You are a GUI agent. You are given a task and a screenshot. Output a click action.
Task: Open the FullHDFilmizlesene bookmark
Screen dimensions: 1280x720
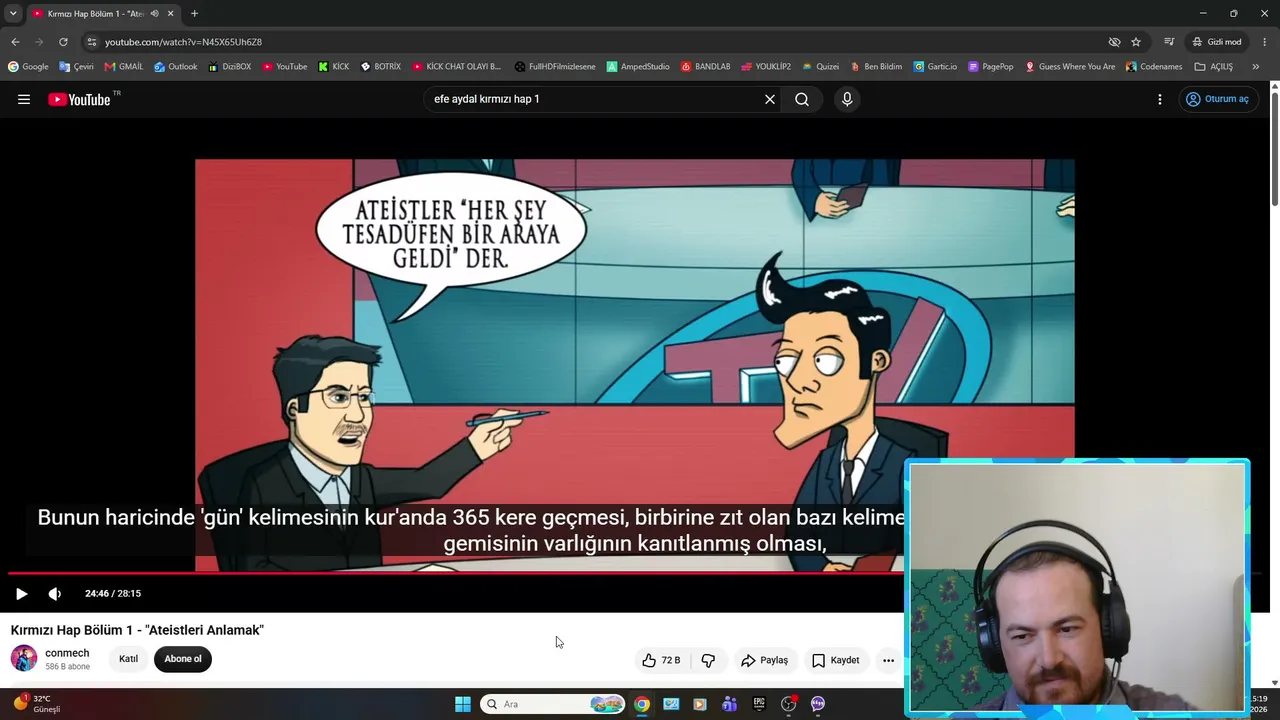pos(555,67)
